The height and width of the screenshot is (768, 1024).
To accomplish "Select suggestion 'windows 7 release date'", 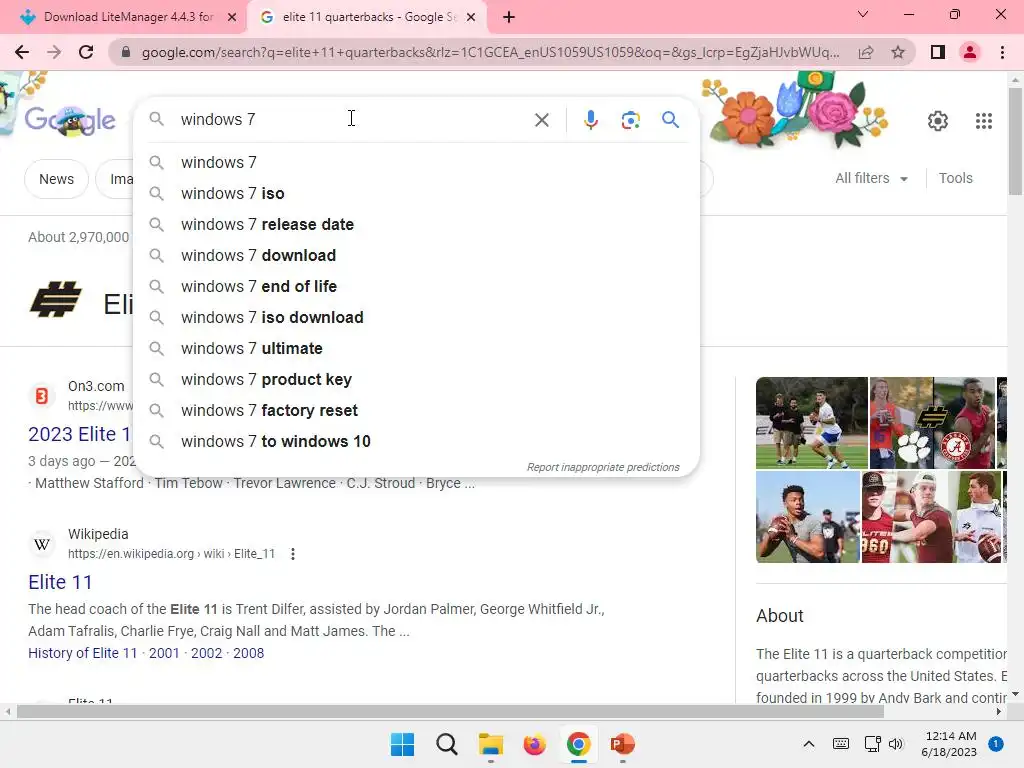I will [x=416, y=225].
